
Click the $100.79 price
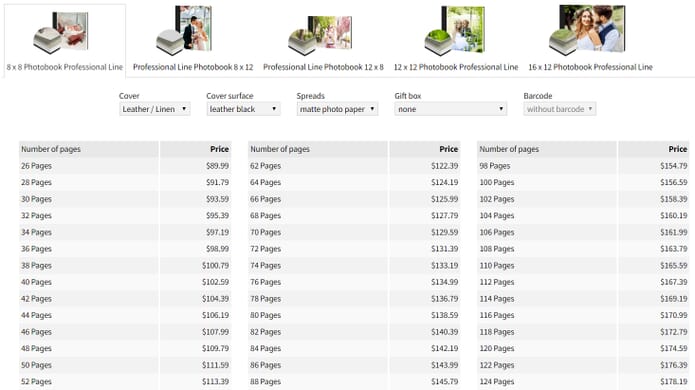coord(215,265)
